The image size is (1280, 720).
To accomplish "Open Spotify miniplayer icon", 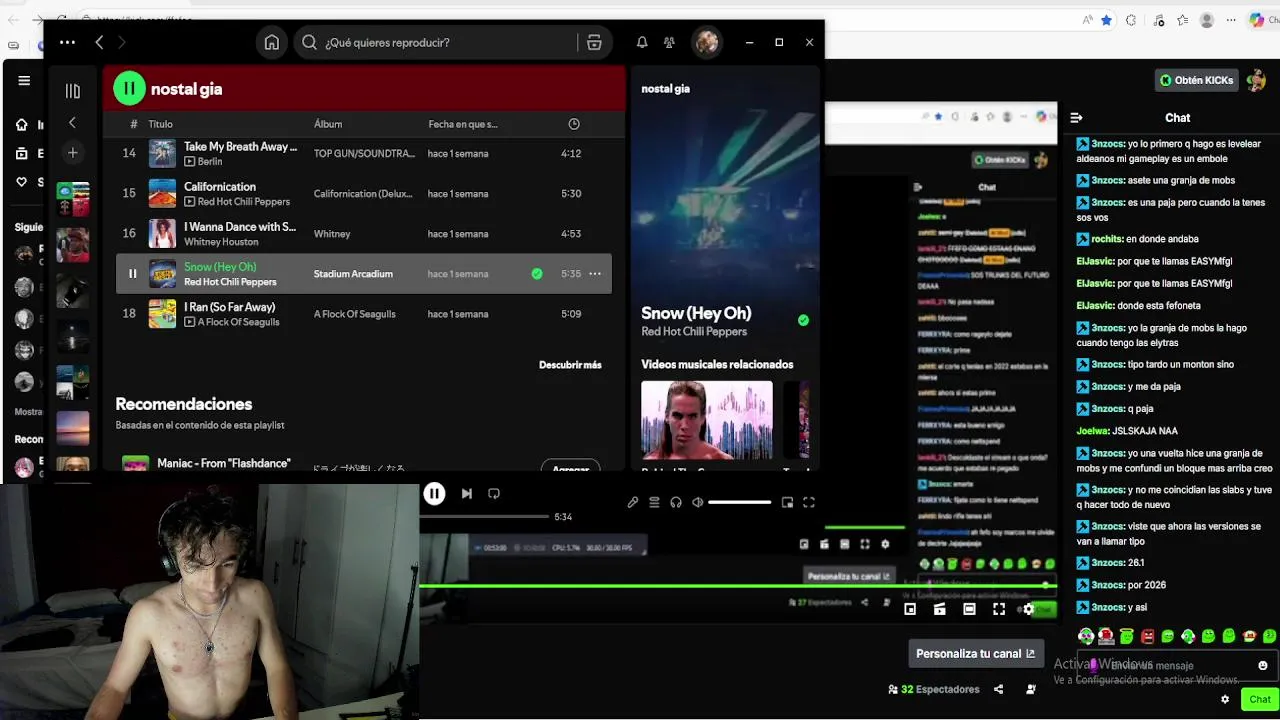I will click(787, 502).
